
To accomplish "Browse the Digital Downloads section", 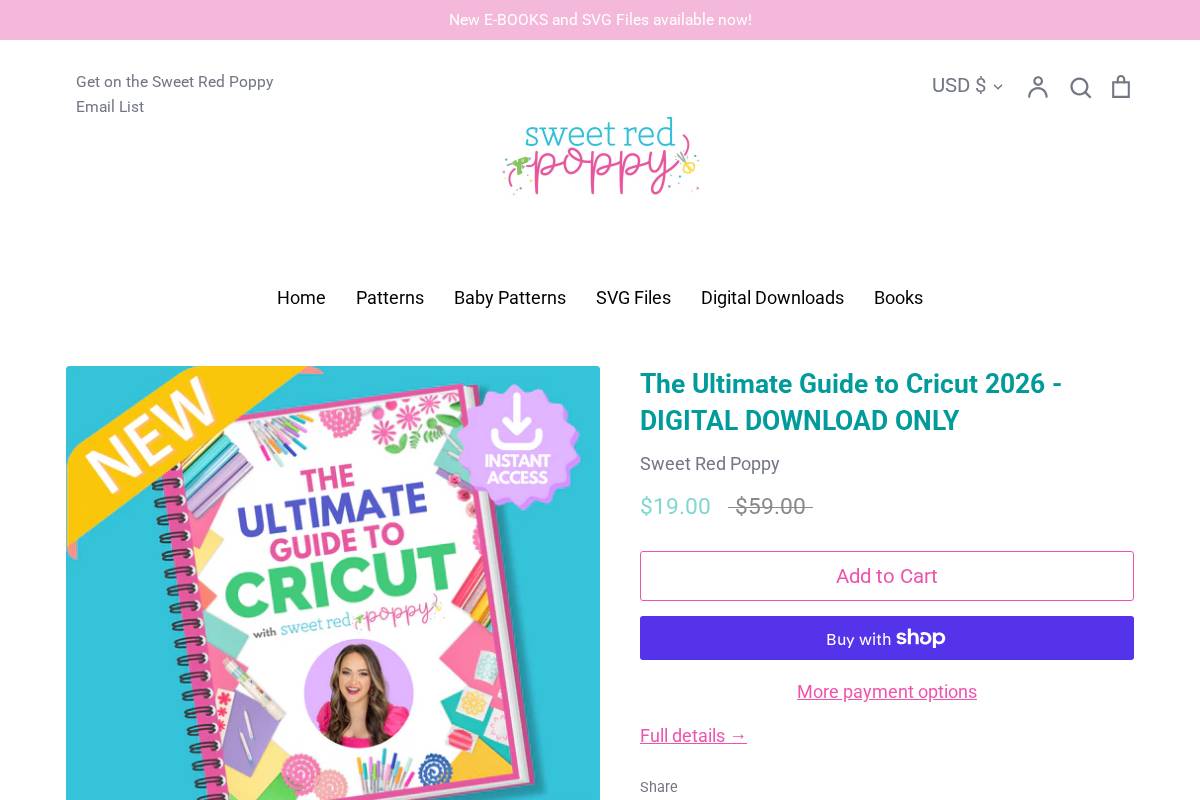I will (772, 298).
